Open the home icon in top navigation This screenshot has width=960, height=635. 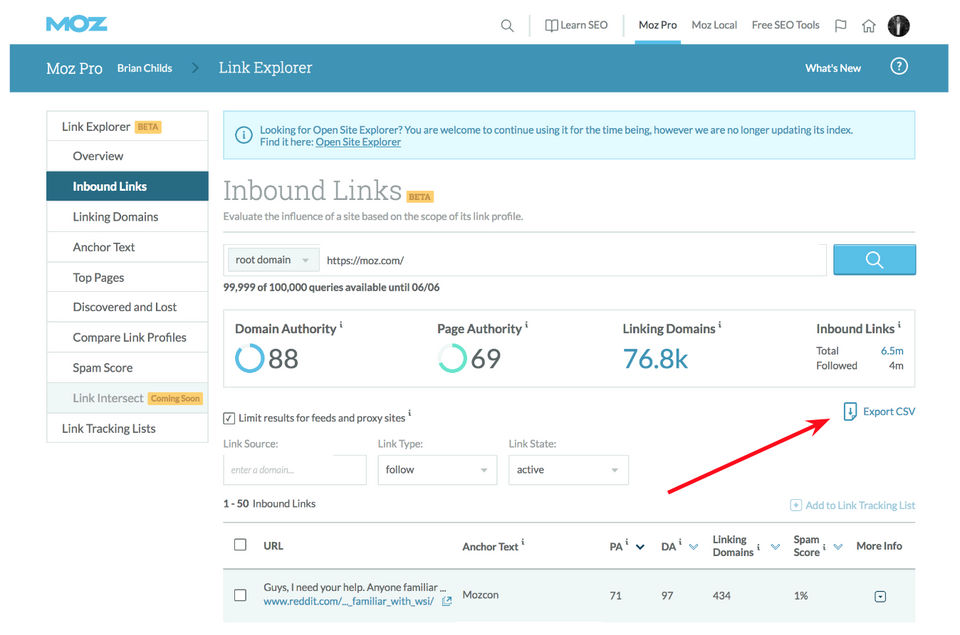click(869, 26)
